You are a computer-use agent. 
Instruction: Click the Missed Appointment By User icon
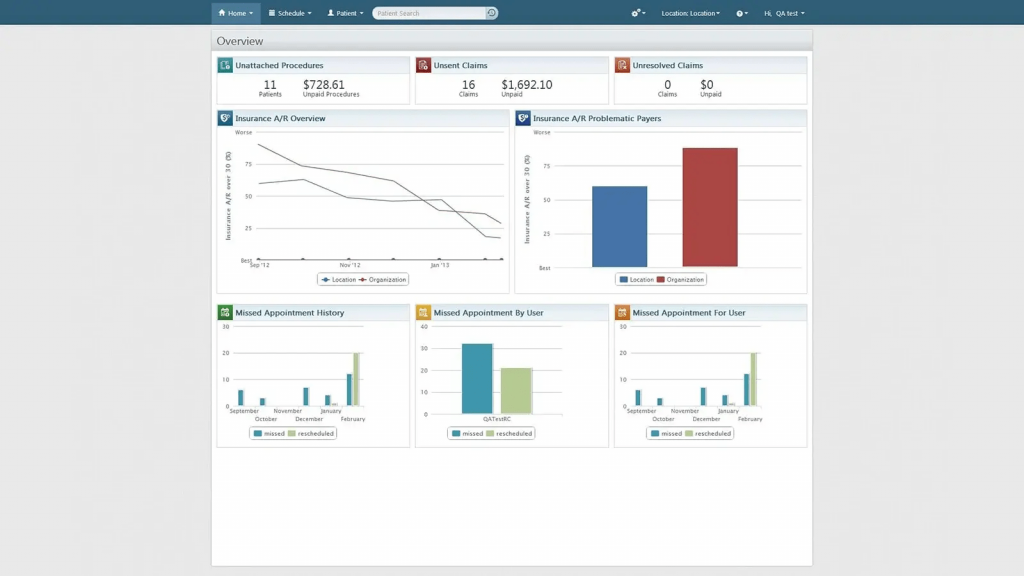pos(423,312)
